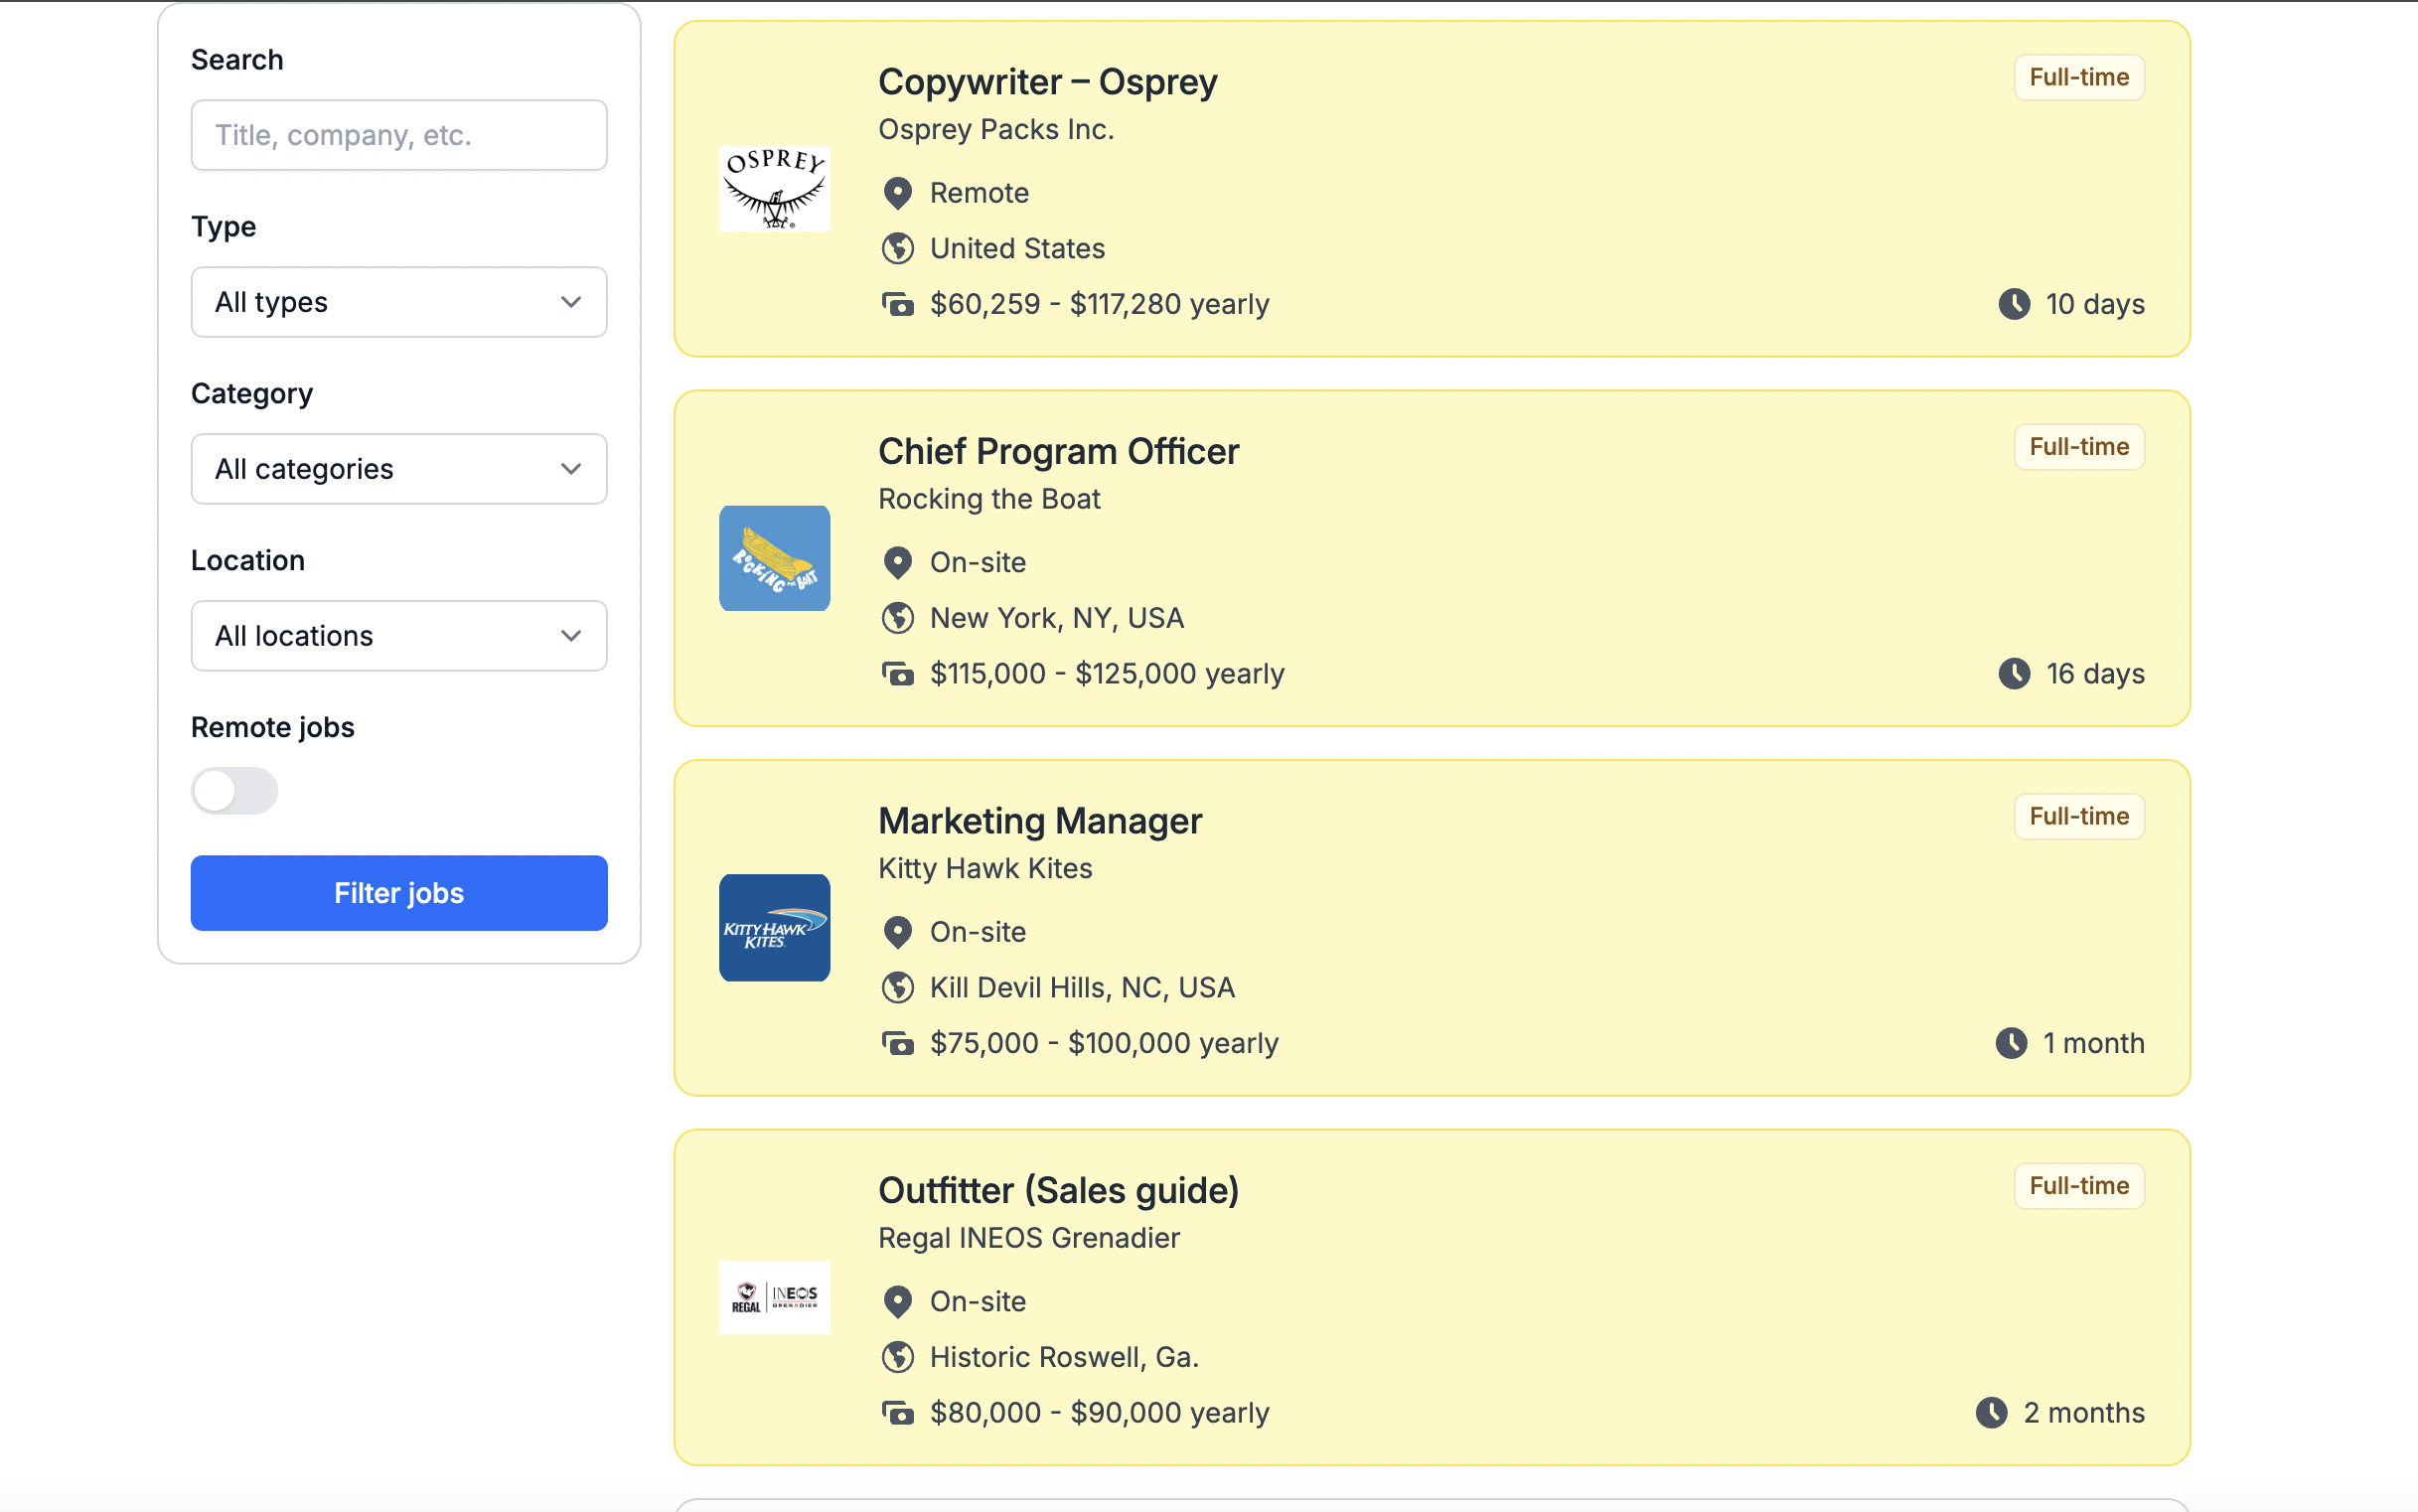
Task: Click the Full-time badge on Copywriter card
Action: click(x=2078, y=77)
